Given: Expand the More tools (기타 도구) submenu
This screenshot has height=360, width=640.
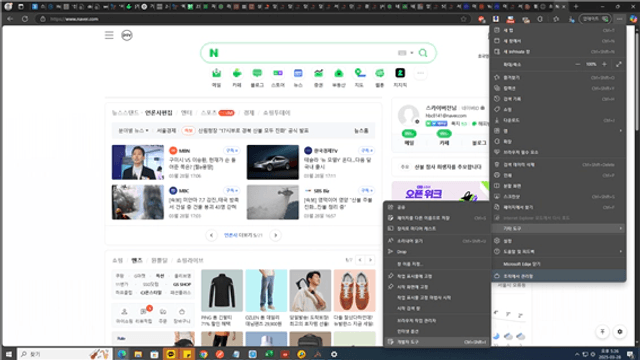Looking at the screenshot, I should (558, 229).
